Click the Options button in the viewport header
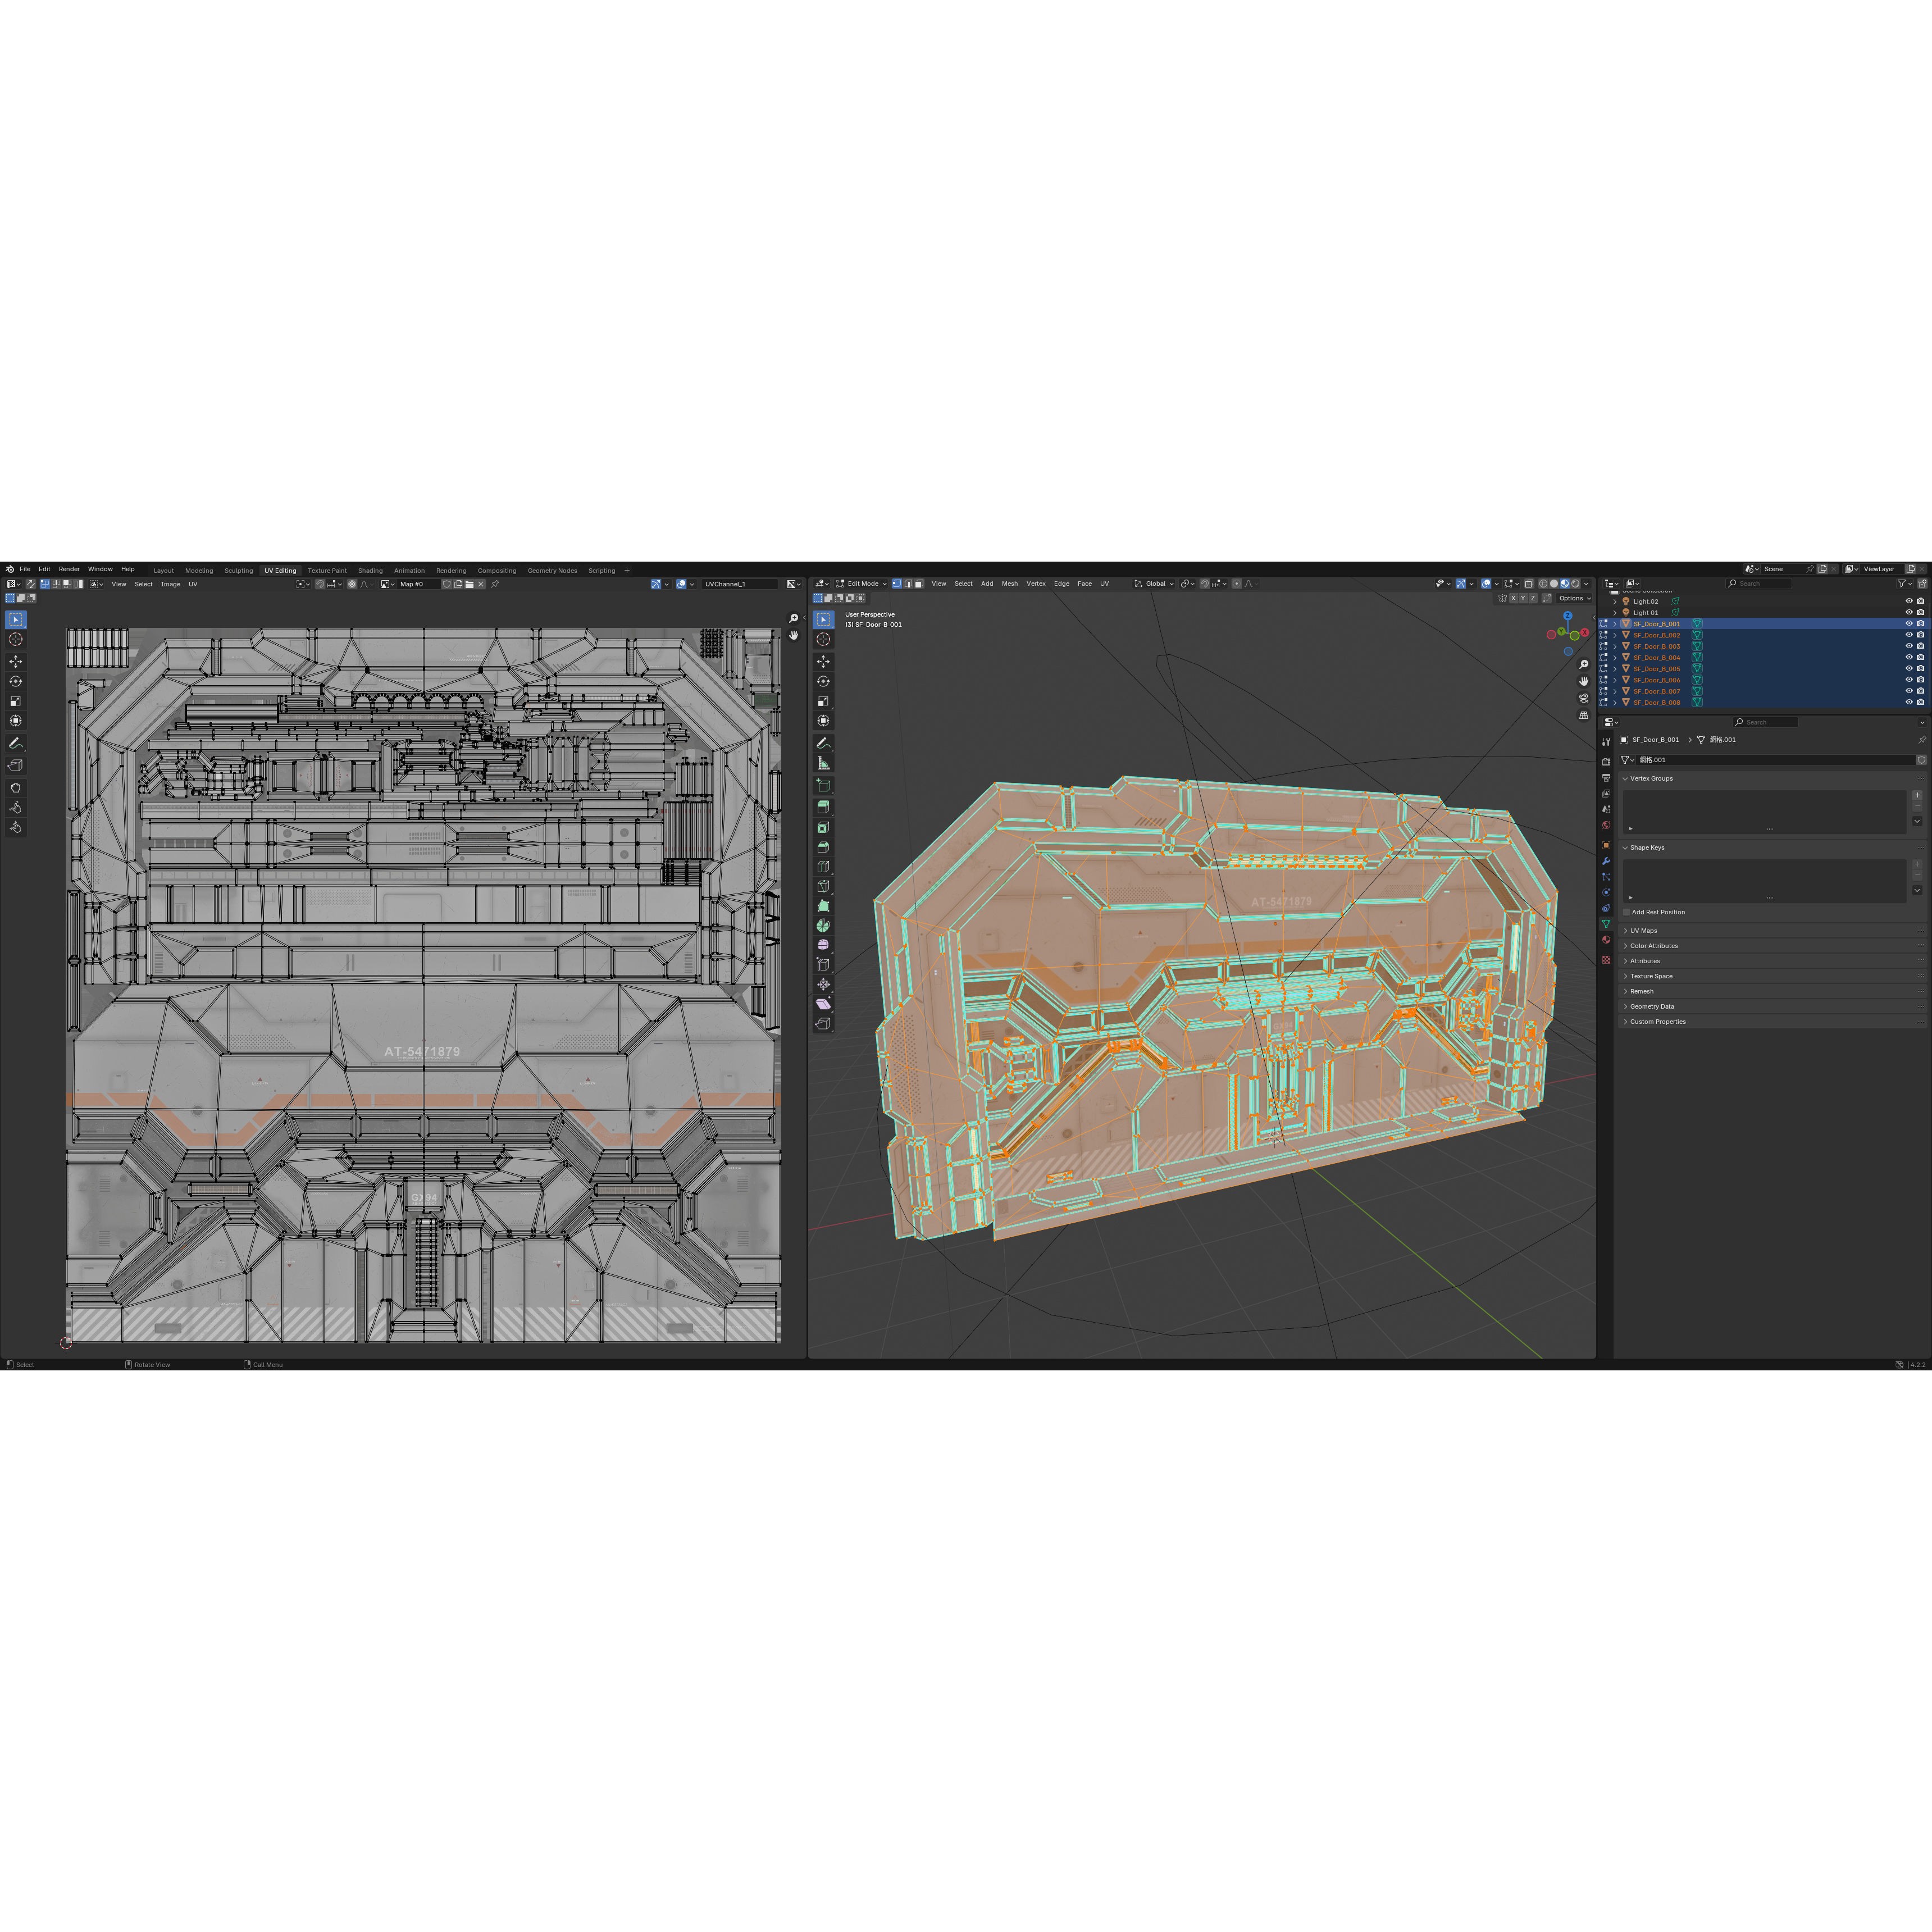 click(1573, 598)
